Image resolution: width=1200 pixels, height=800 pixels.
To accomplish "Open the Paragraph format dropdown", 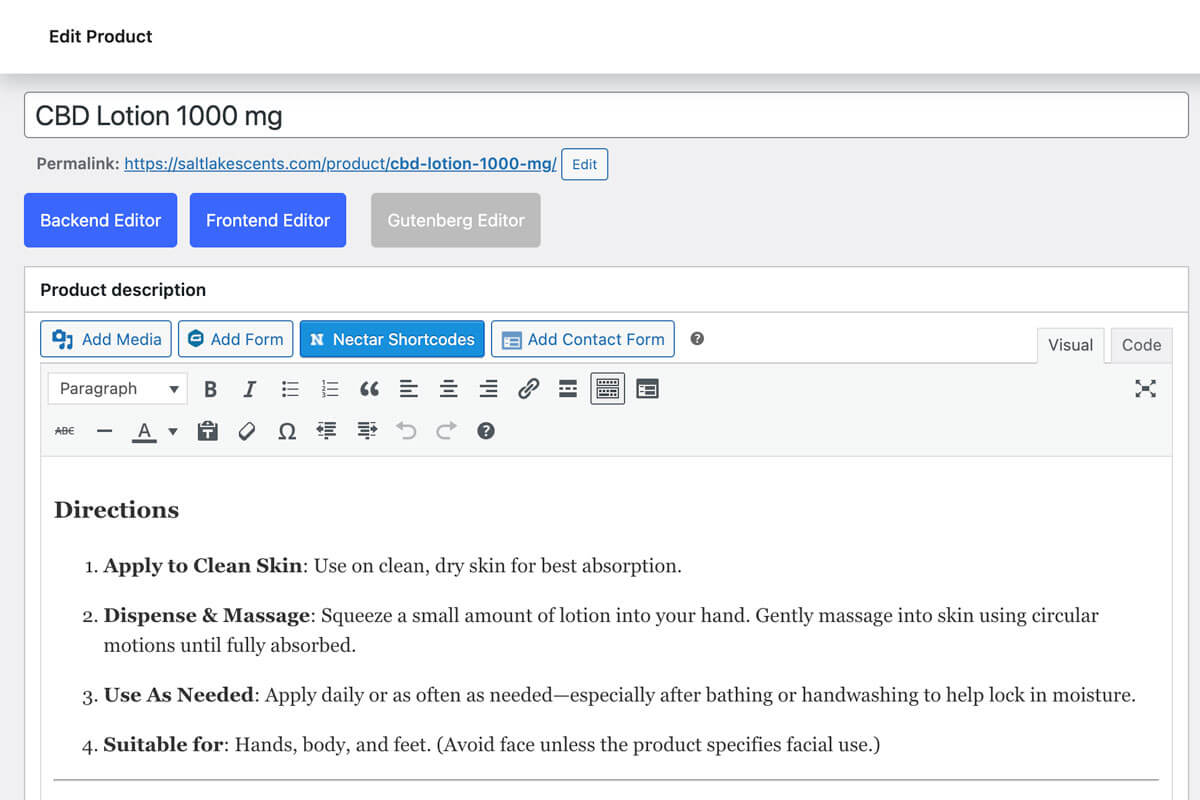I will (118, 389).
